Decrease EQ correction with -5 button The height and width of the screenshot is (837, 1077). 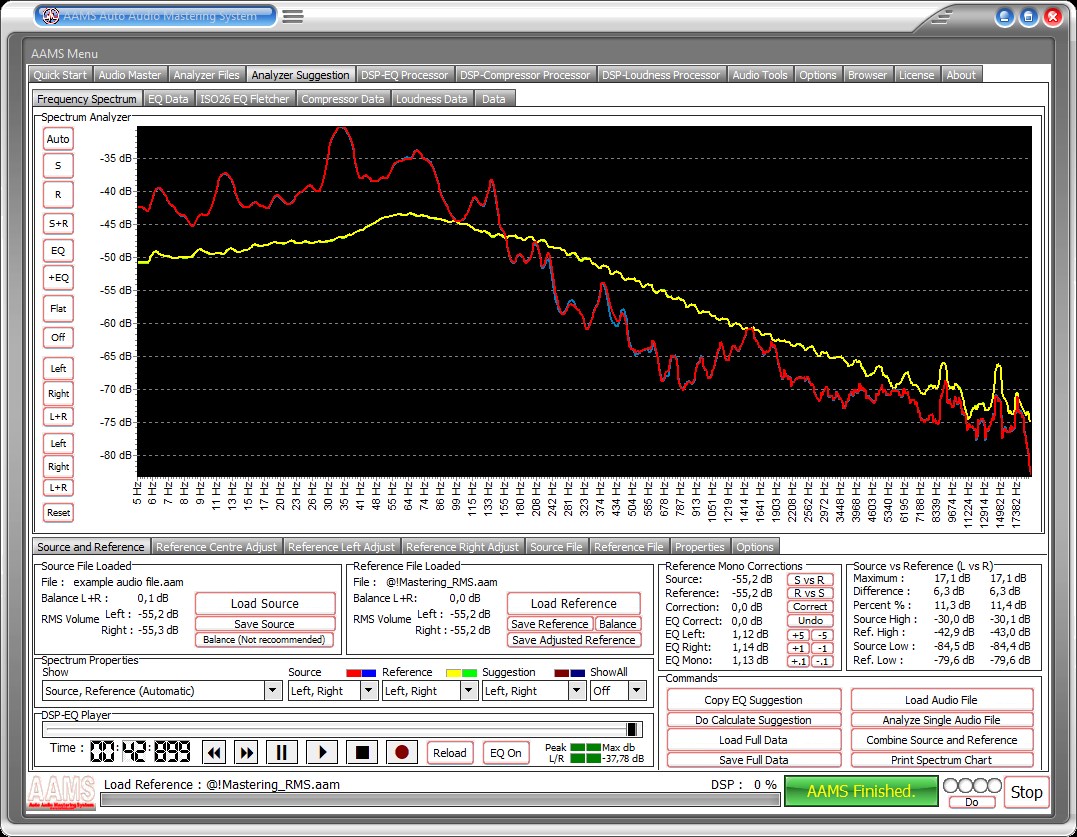coord(822,635)
